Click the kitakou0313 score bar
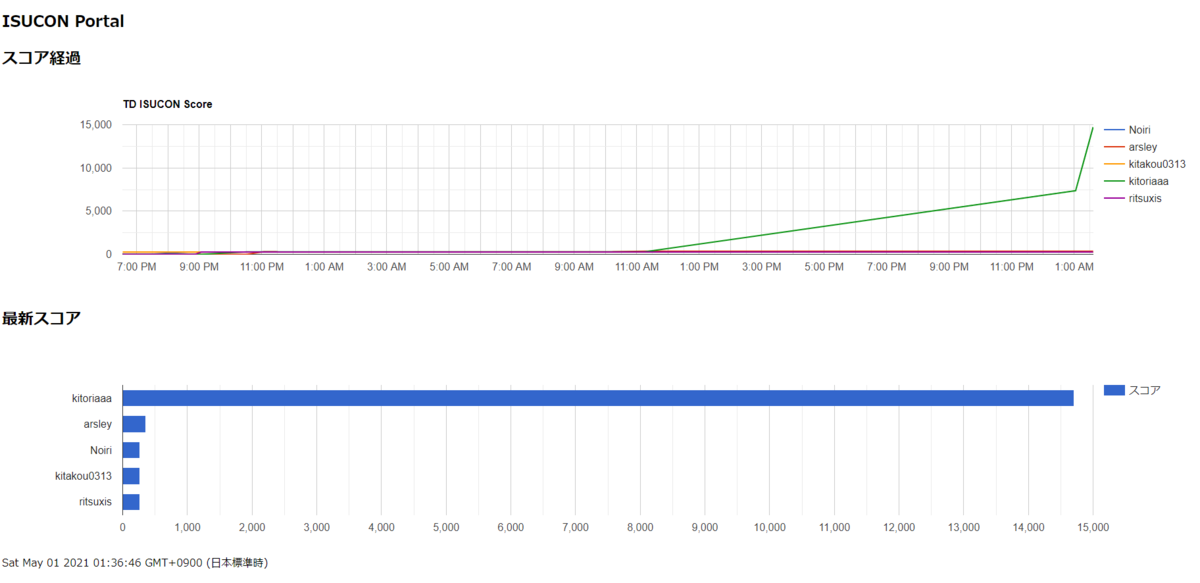 coord(131,476)
